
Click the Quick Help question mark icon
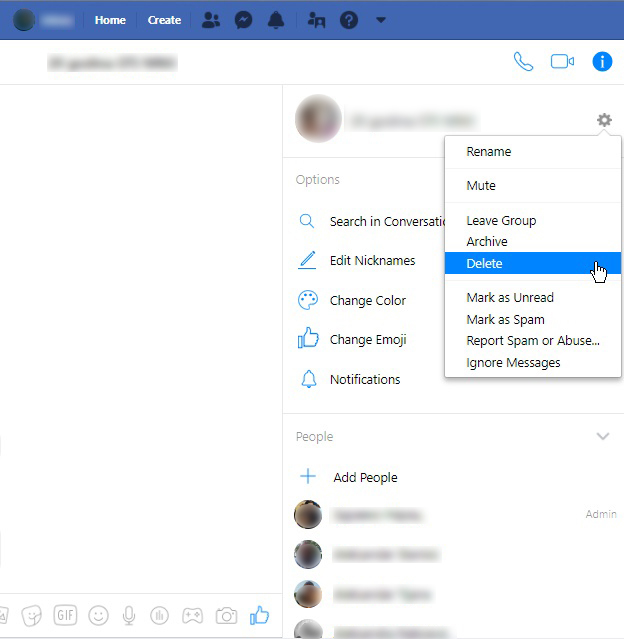coord(349,20)
